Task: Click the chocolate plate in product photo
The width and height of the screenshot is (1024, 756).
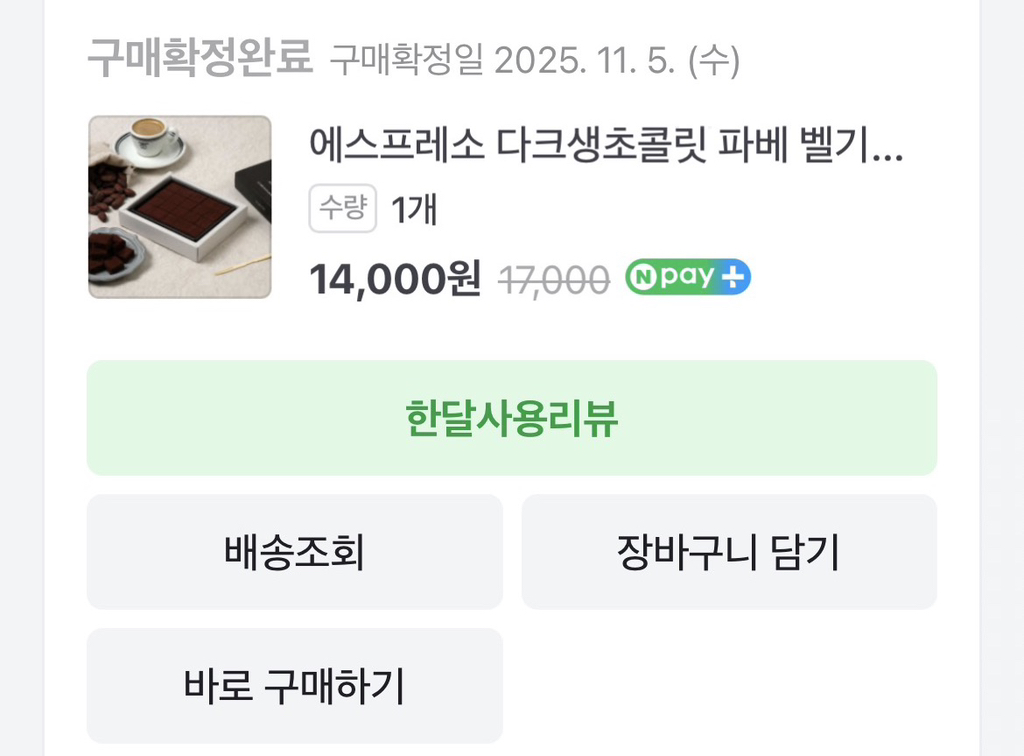Action: (x=115, y=255)
